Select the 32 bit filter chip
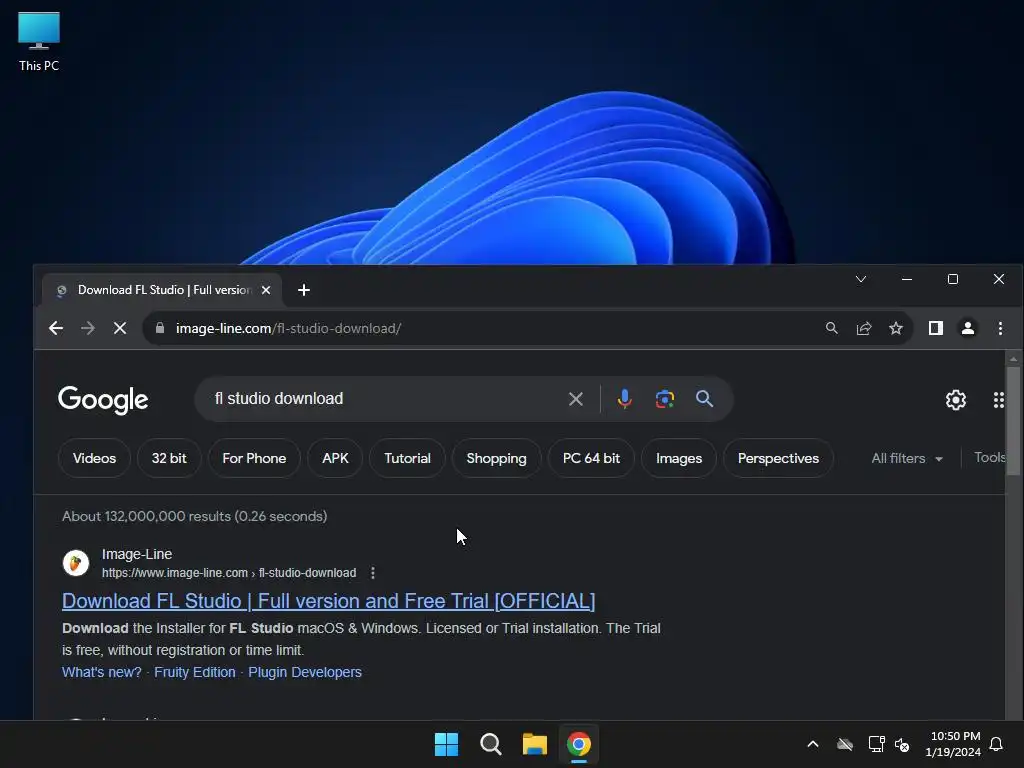1024x768 pixels. (169, 458)
